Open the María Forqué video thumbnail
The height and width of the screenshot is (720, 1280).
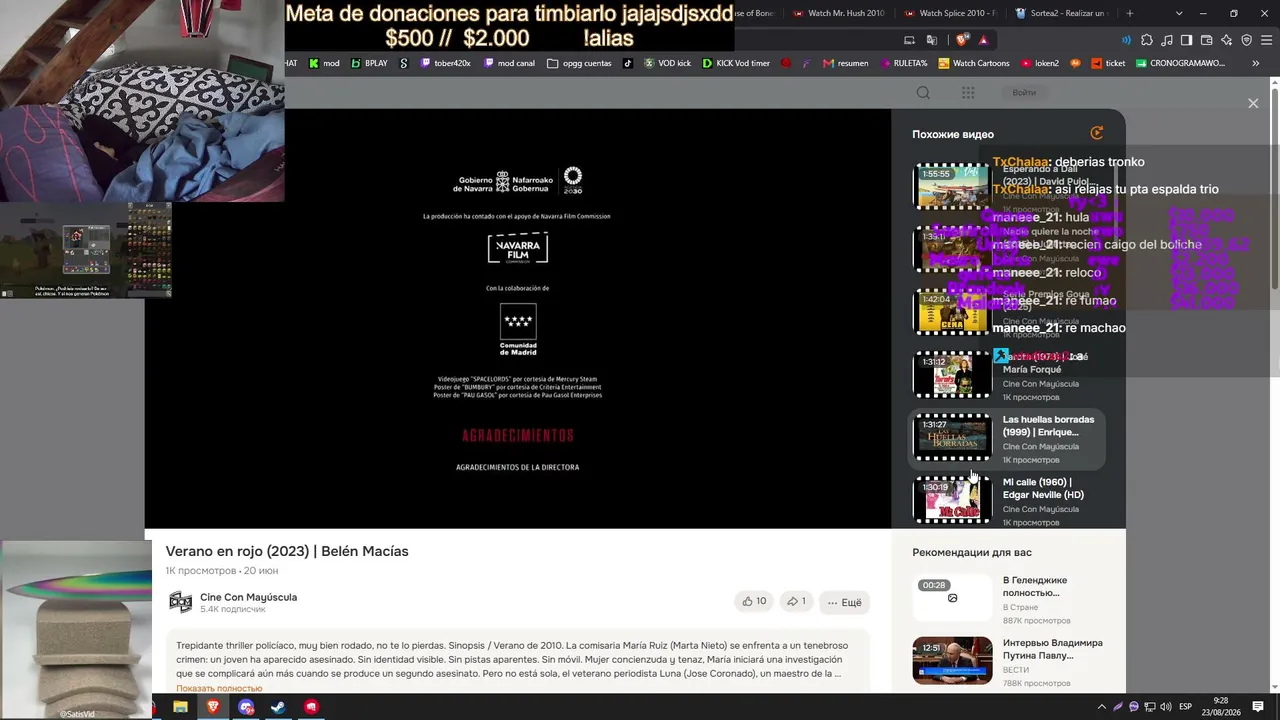click(952, 374)
